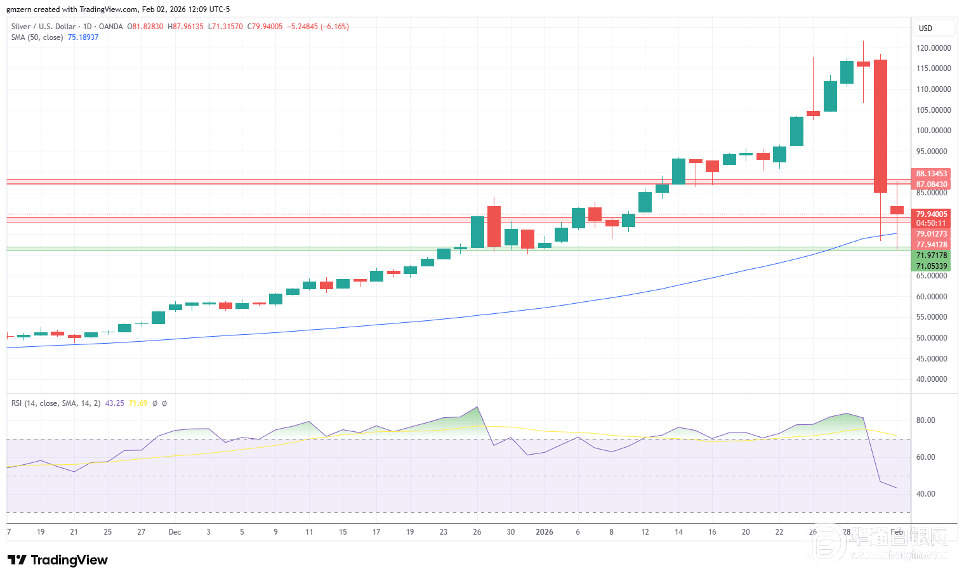This screenshot has height=580, width=964.
Task: Click the 80.00 level on RSI axis
Action: pyautogui.click(x=924, y=420)
